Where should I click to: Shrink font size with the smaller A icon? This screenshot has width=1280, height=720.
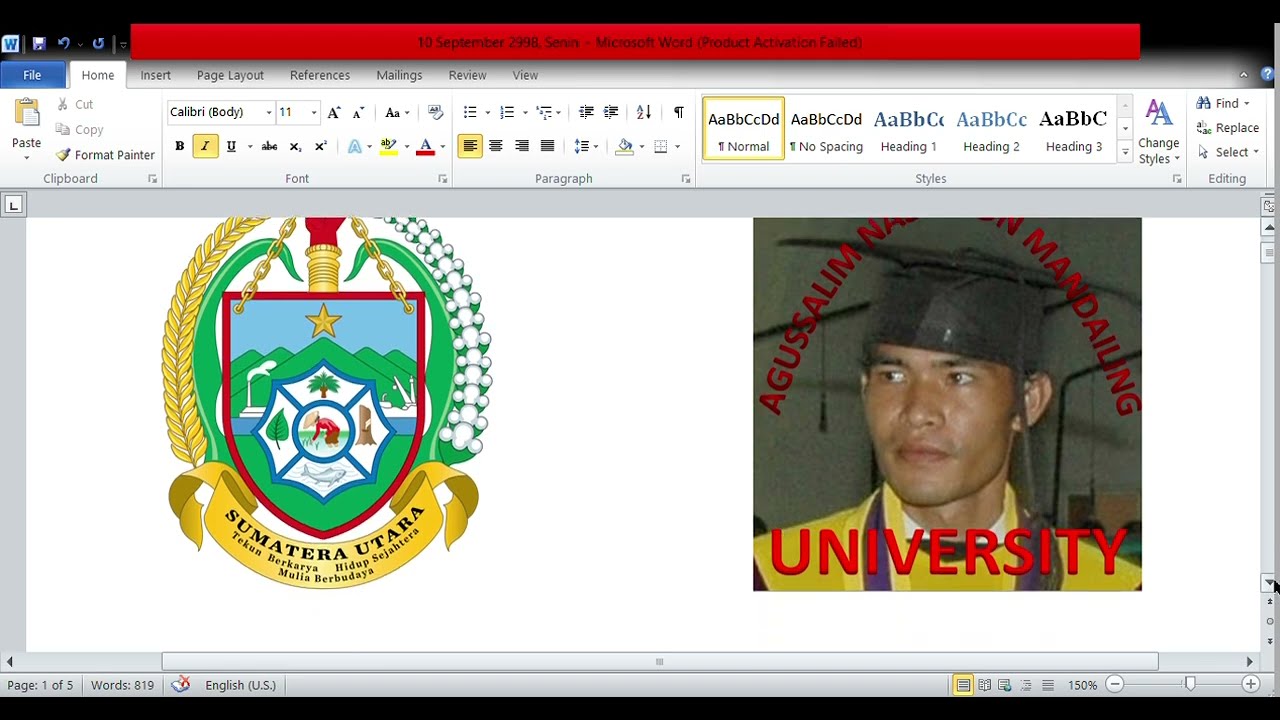pos(358,112)
